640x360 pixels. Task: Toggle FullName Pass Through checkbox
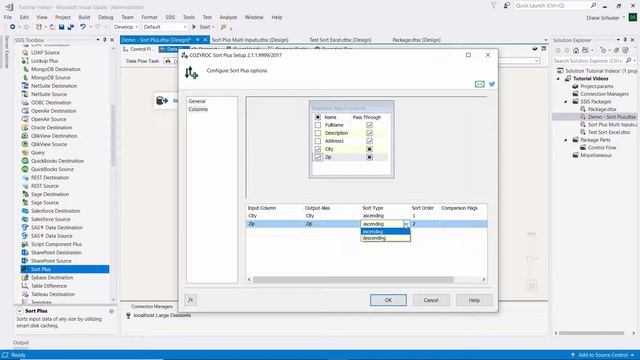tap(369, 125)
